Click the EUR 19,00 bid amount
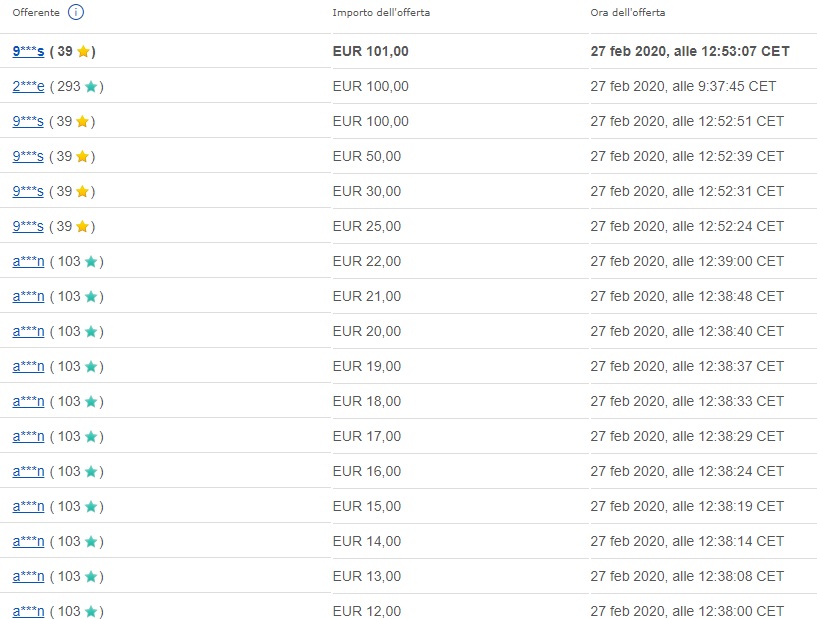The height and width of the screenshot is (619, 817). tap(366, 366)
